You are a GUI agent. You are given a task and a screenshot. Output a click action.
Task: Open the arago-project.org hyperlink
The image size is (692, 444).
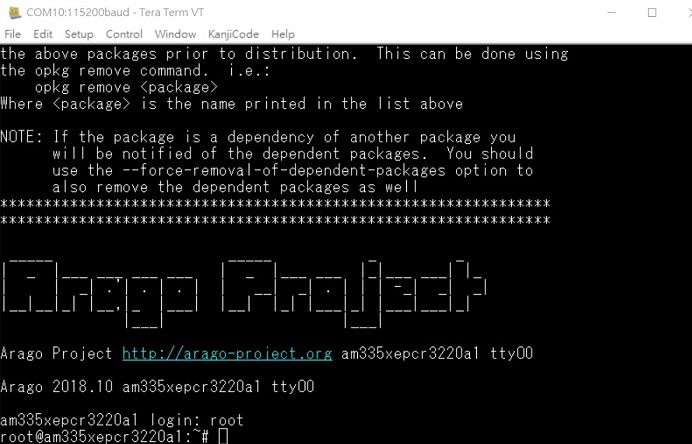227,354
